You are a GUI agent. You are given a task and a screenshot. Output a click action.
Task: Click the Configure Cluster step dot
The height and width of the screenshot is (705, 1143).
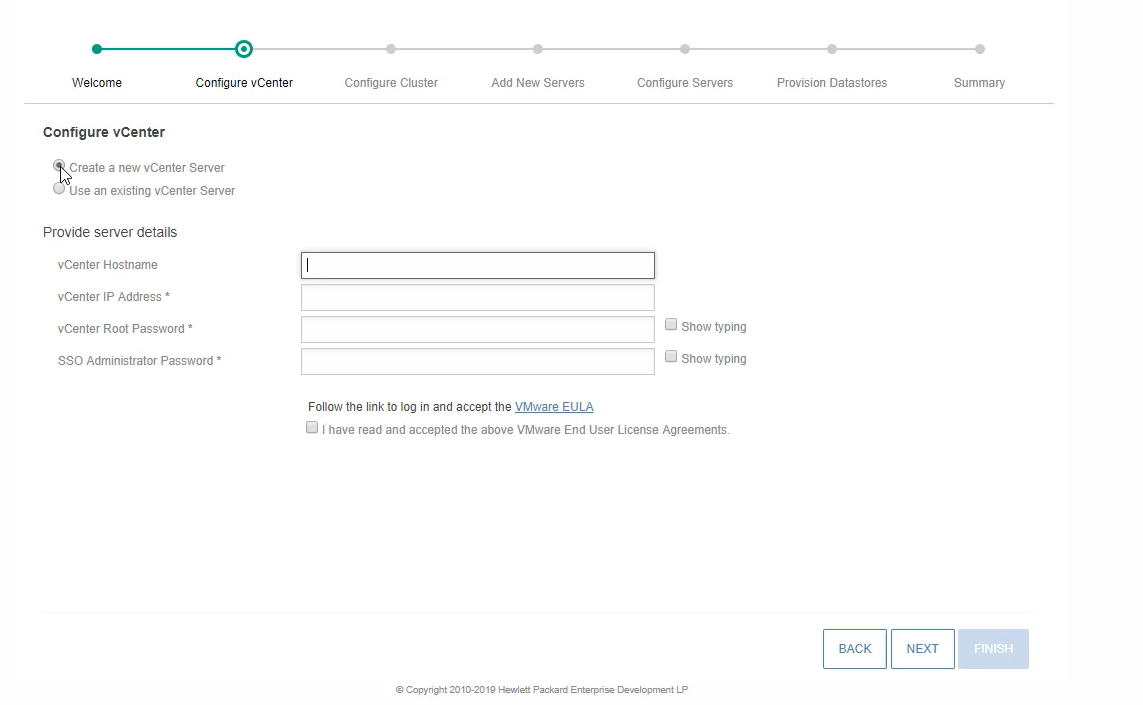[391, 49]
